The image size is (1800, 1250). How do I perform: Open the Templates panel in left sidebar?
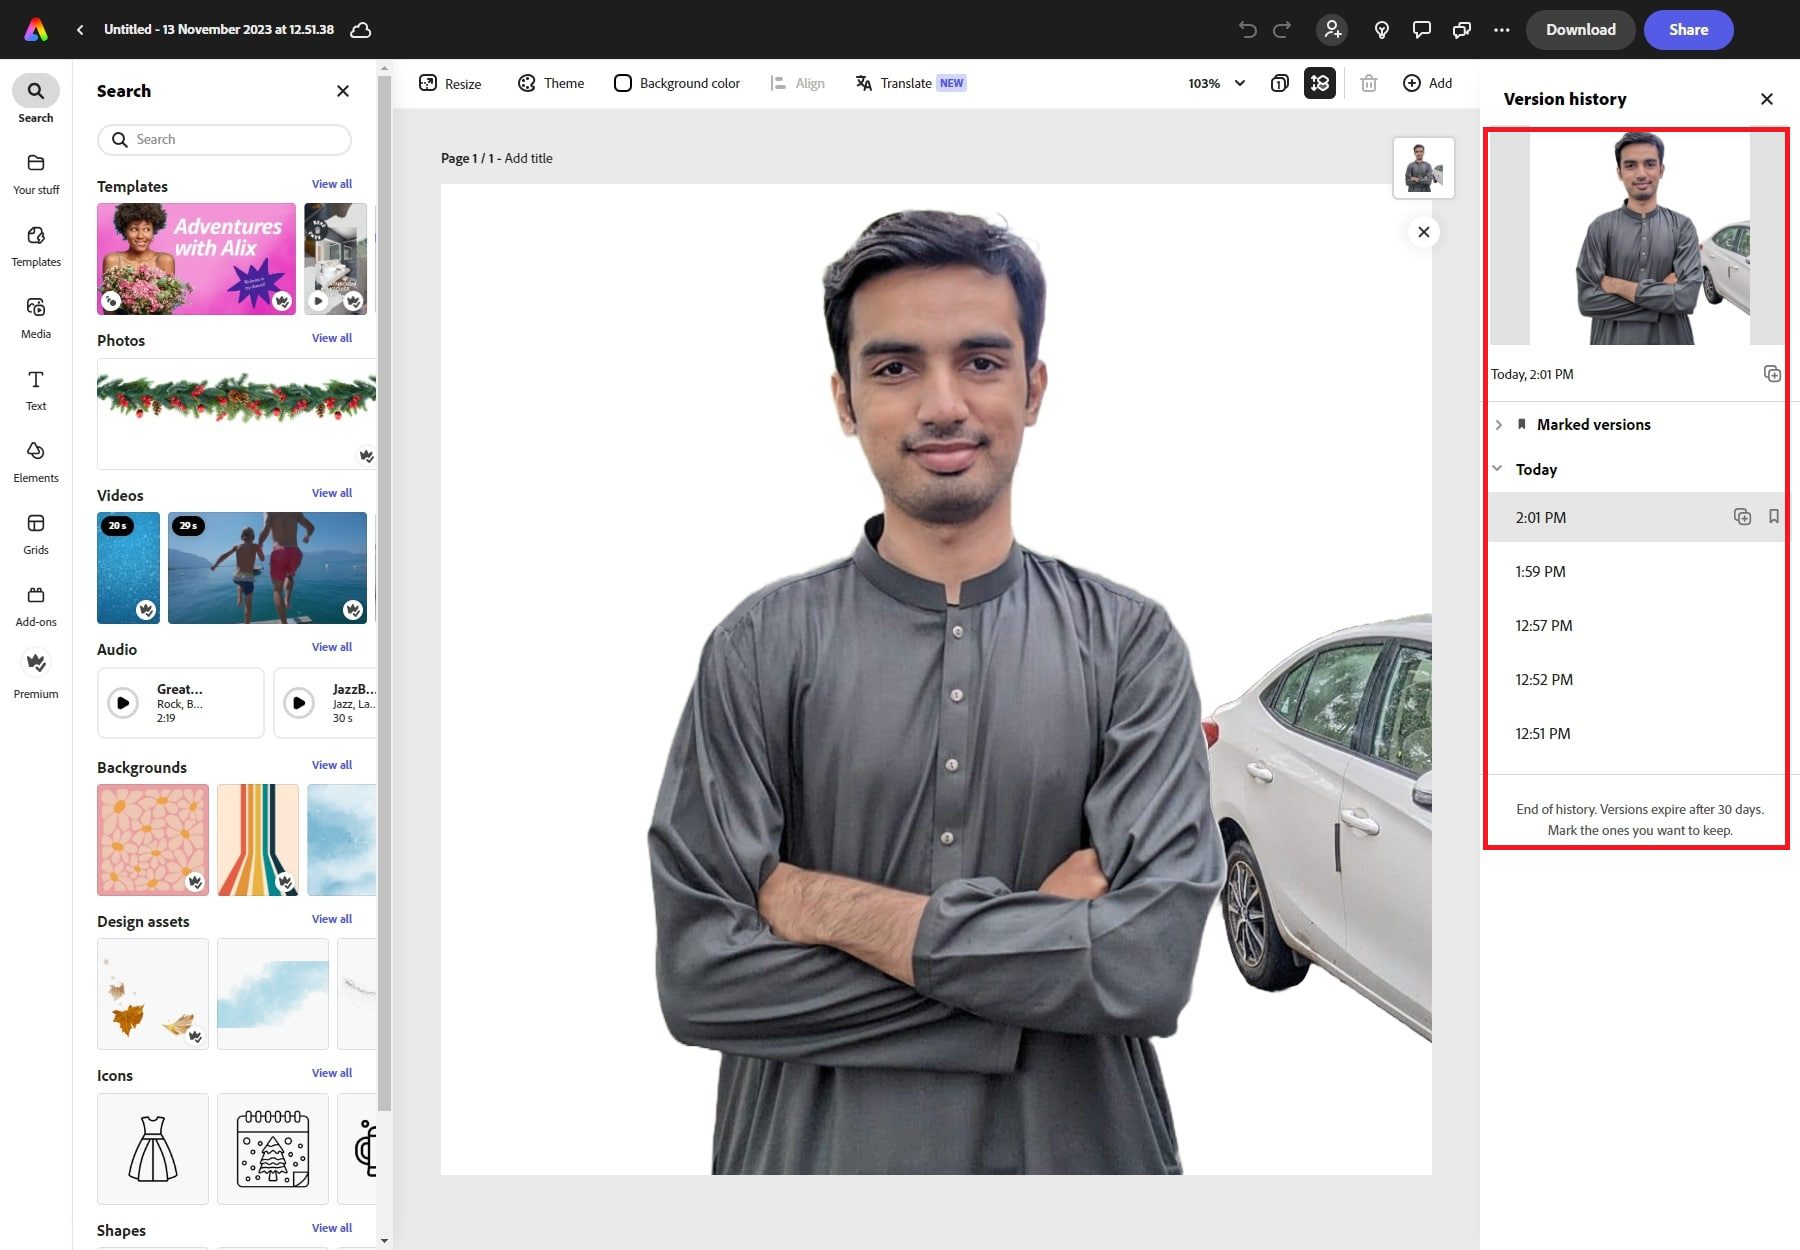pos(36,245)
